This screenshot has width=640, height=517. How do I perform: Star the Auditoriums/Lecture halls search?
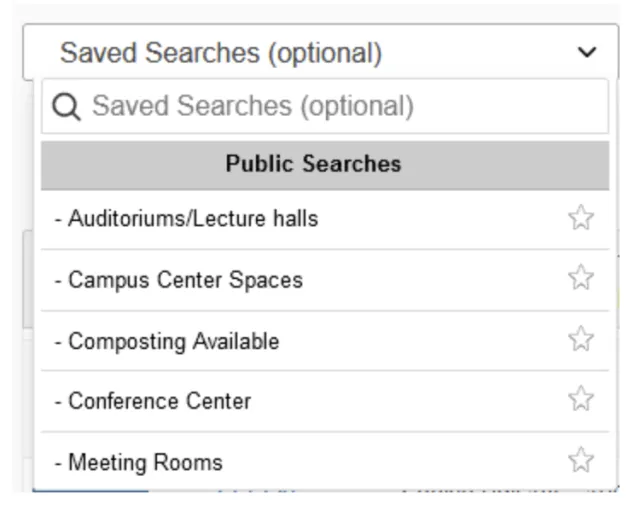point(581,218)
